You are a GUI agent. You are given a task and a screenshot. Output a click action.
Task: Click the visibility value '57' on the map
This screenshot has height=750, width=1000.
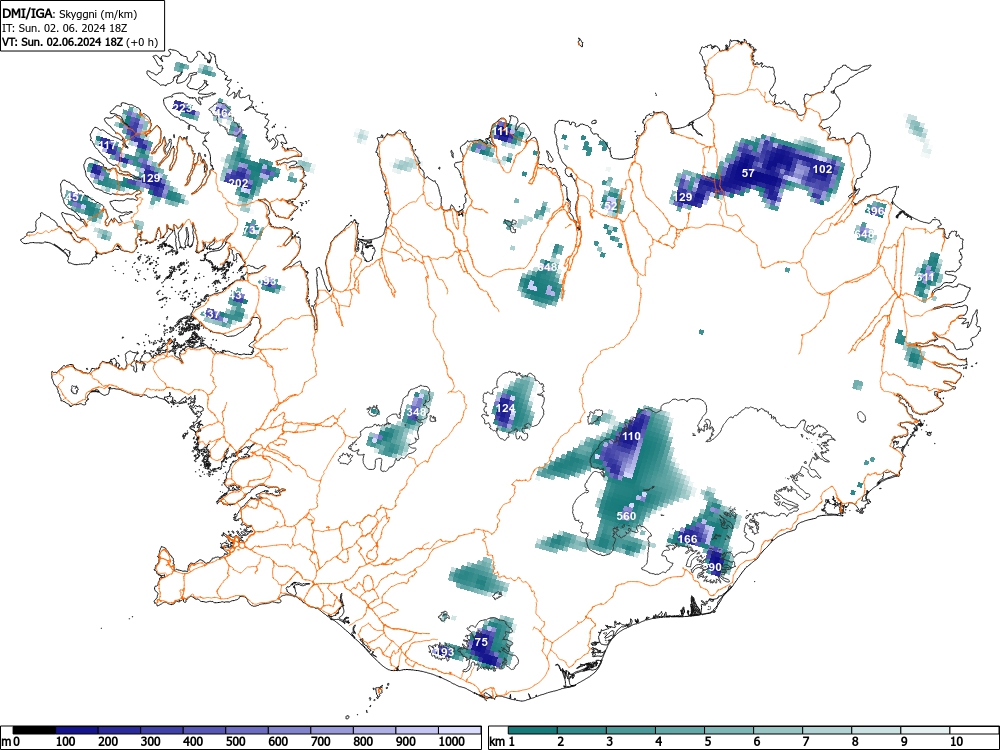point(748,173)
